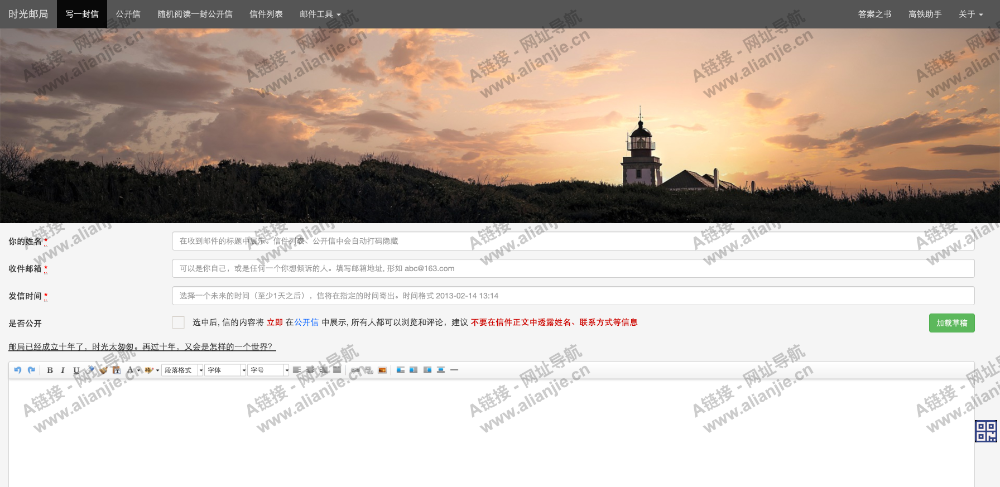Click the Redo icon in editor toolbar

click(x=31, y=370)
